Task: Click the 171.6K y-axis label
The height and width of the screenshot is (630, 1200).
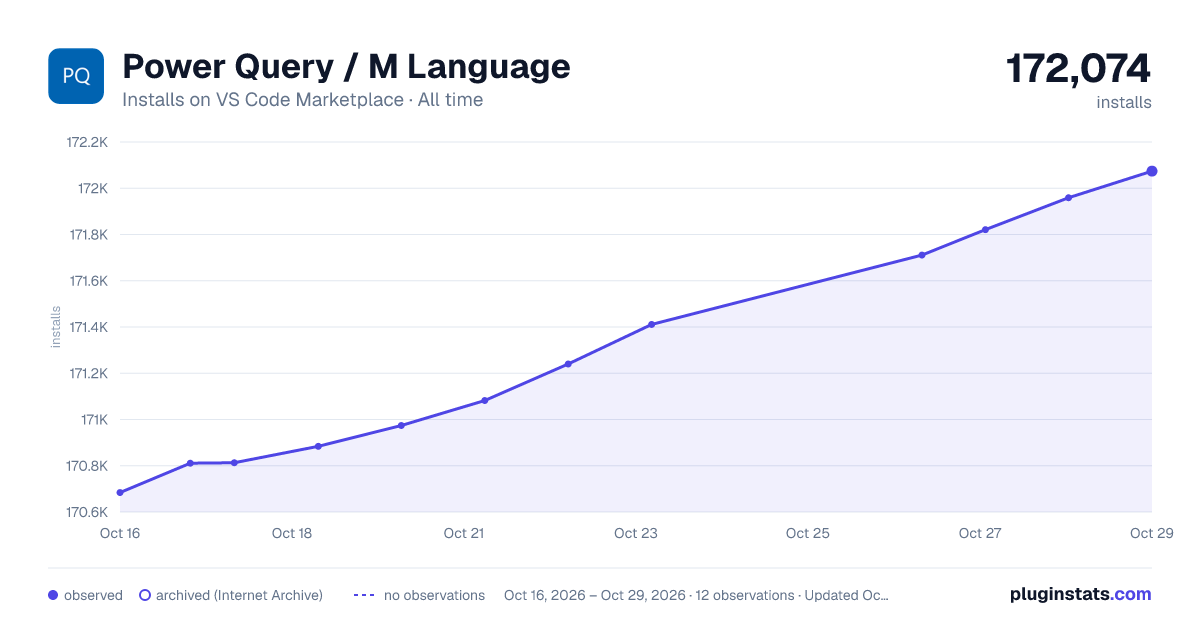Action: coord(88,281)
